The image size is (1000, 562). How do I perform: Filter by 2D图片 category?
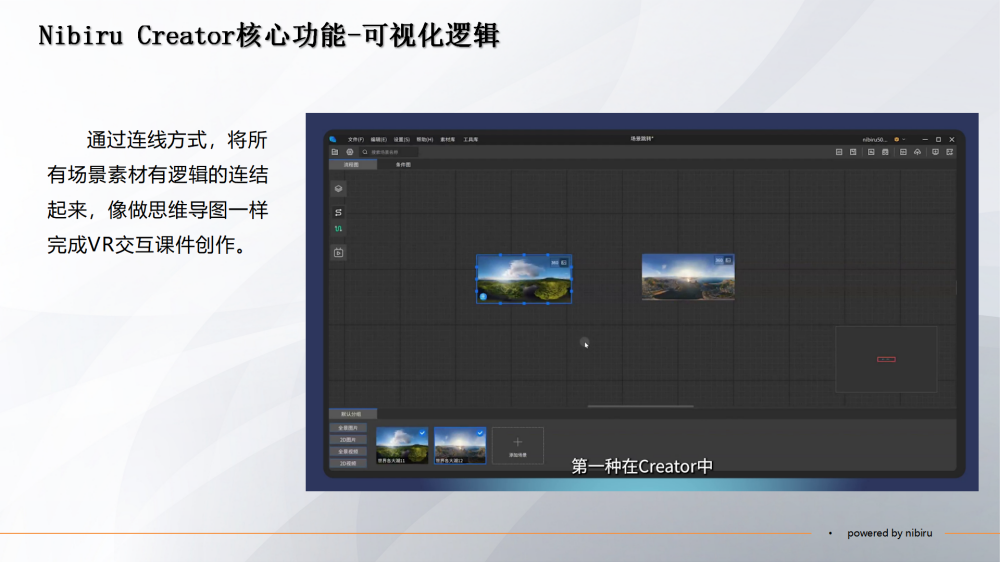348,440
